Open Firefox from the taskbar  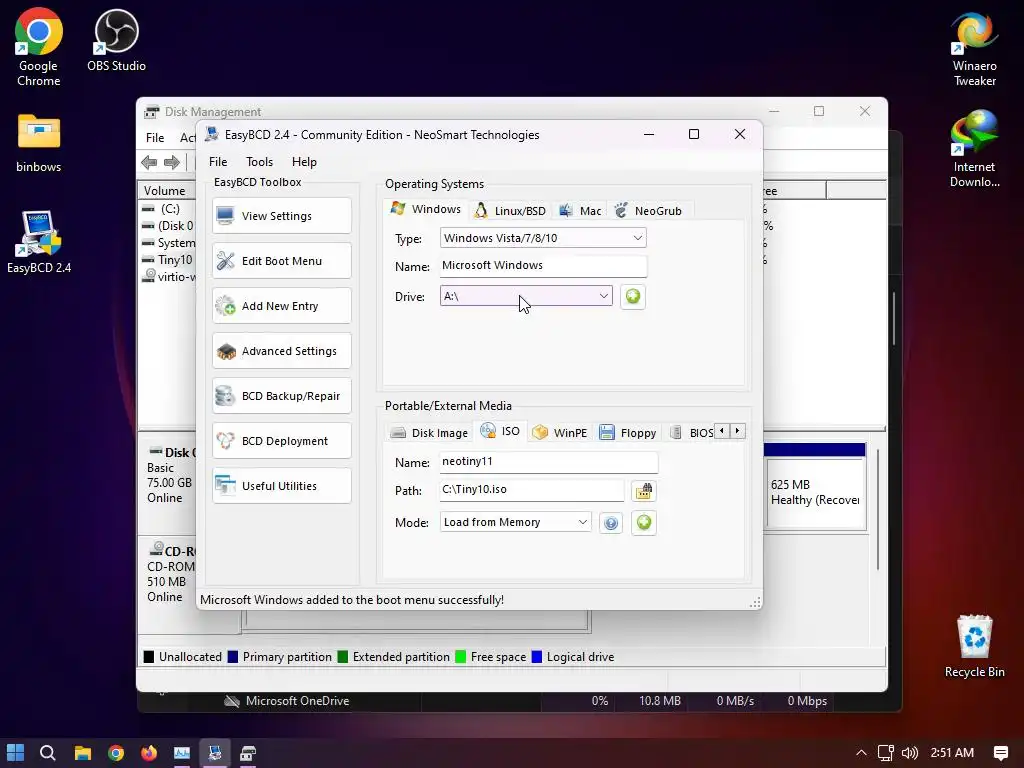[149, 753]
